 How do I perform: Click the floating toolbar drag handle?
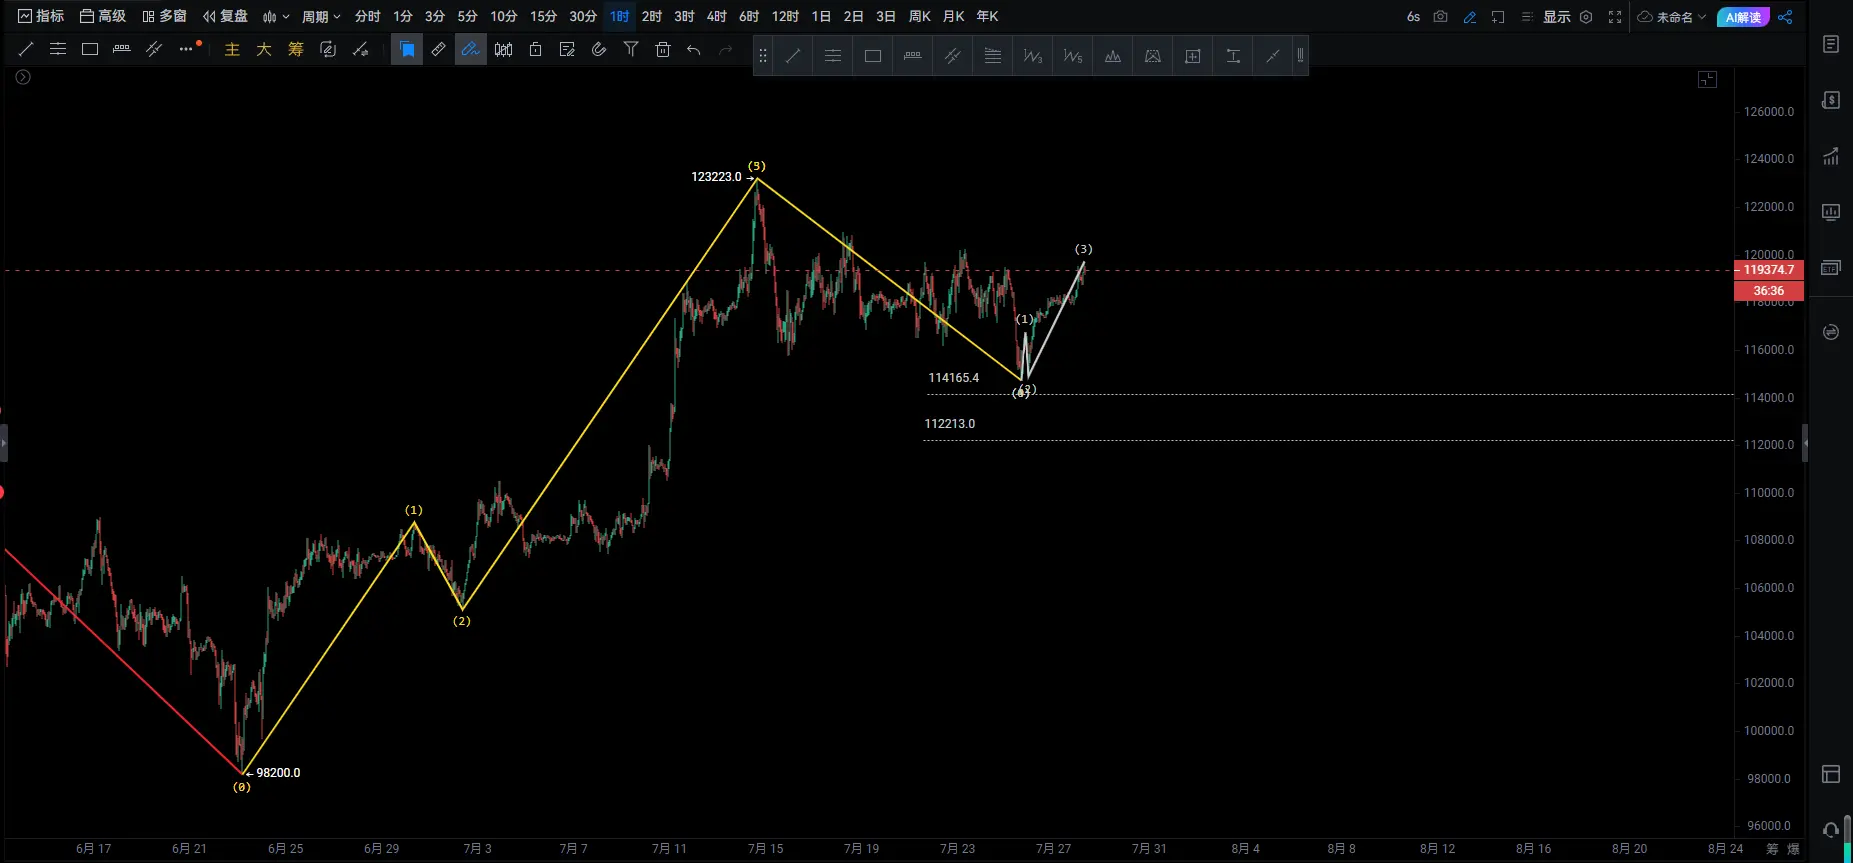pos(763,56)
